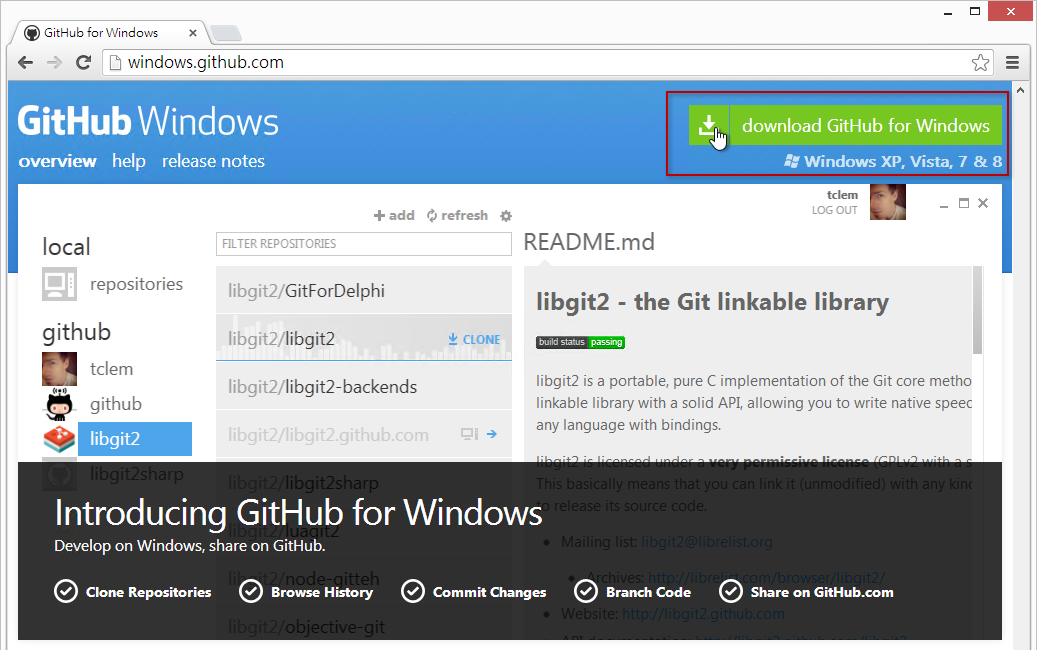Click the tclem avatar in sidebar
This screenshot has height=650, width=1037.
click(59, 369)
